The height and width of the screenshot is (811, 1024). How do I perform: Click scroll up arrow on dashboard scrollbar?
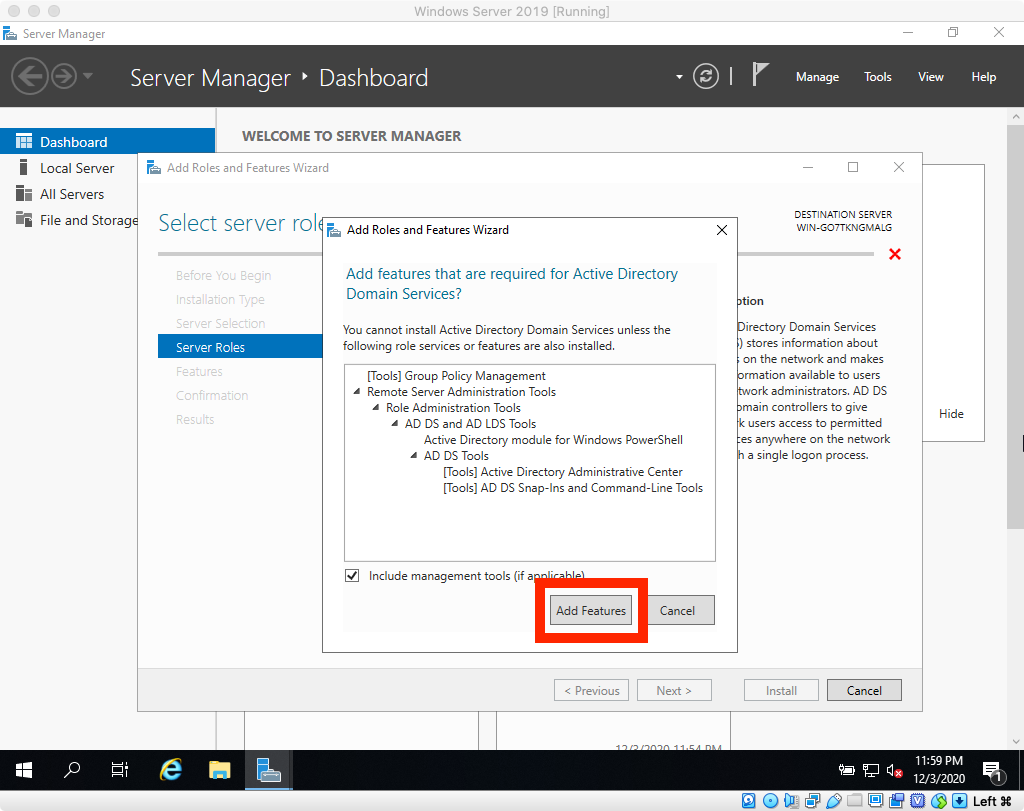[x=1016, y=116]
